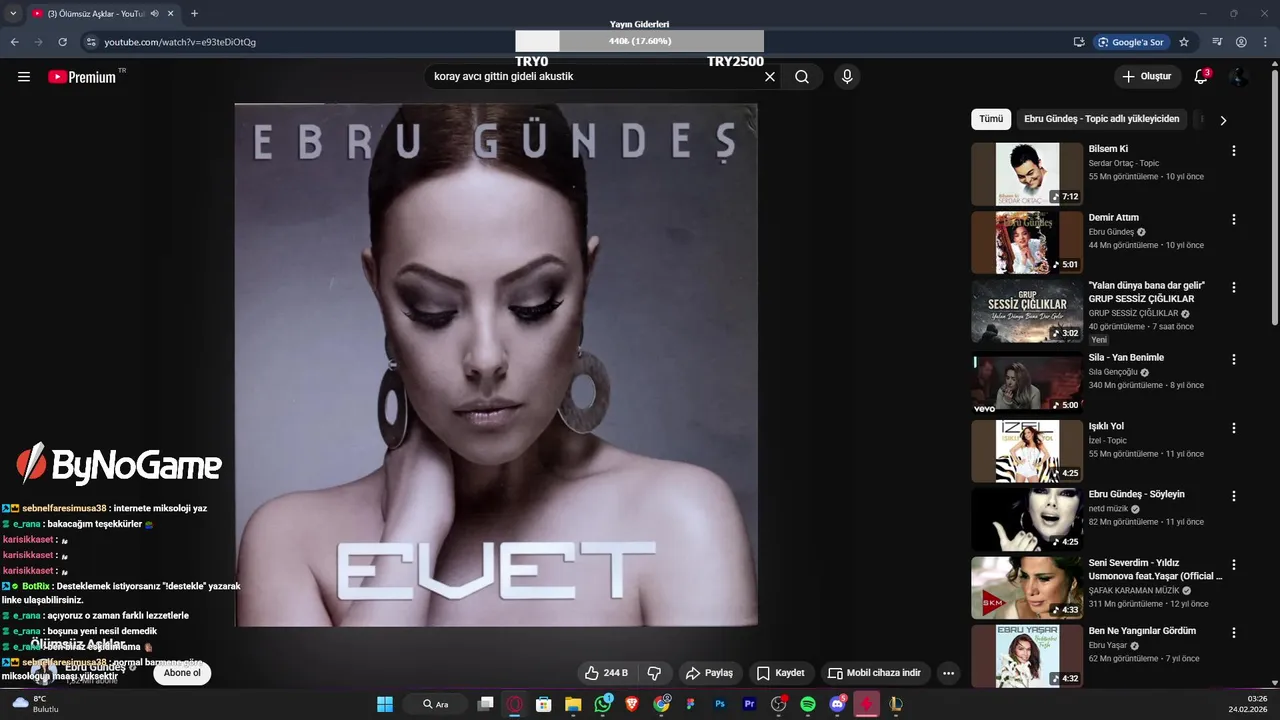This screenshot has height=720, width=1280.
Task: Select Ebru Gündeş - Topic uploader chip
Action: 1101,119
